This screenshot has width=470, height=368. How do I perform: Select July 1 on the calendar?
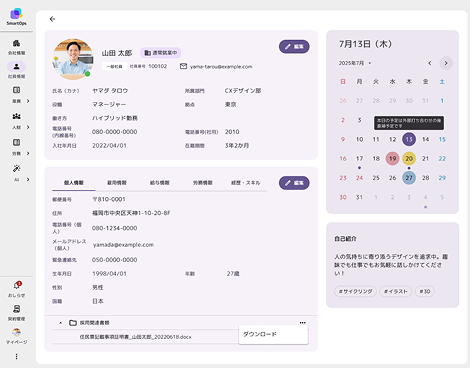tap(442, 101)
